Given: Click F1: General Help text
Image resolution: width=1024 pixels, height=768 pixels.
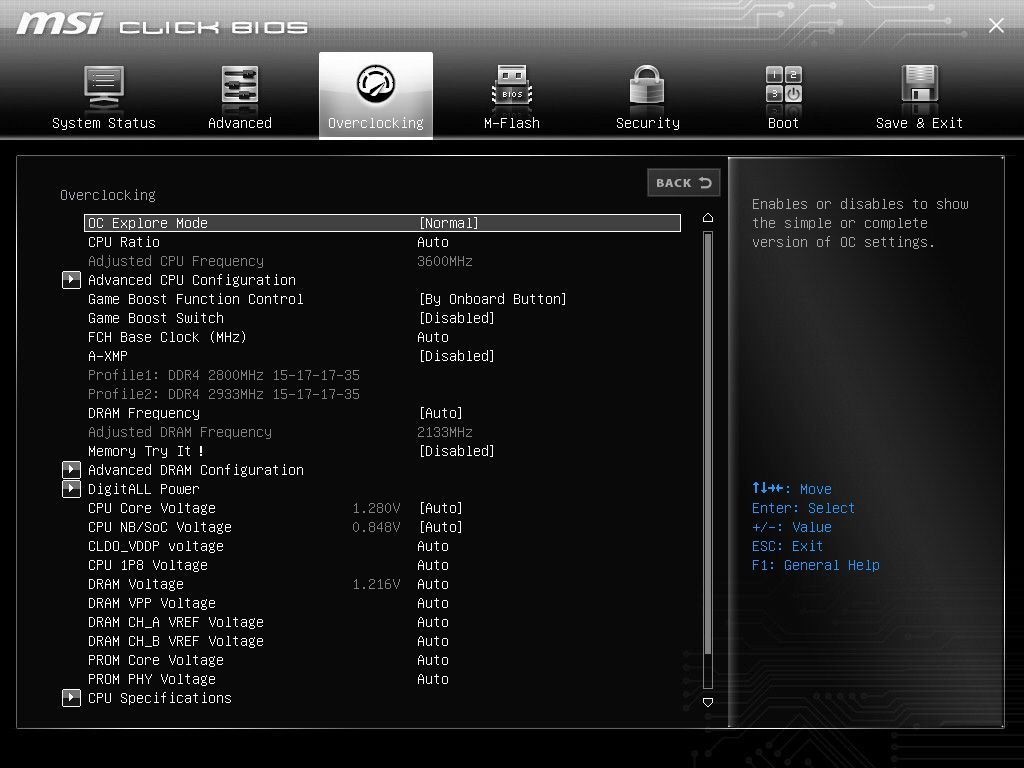Looking at the screenshot, I should [816, 566].
